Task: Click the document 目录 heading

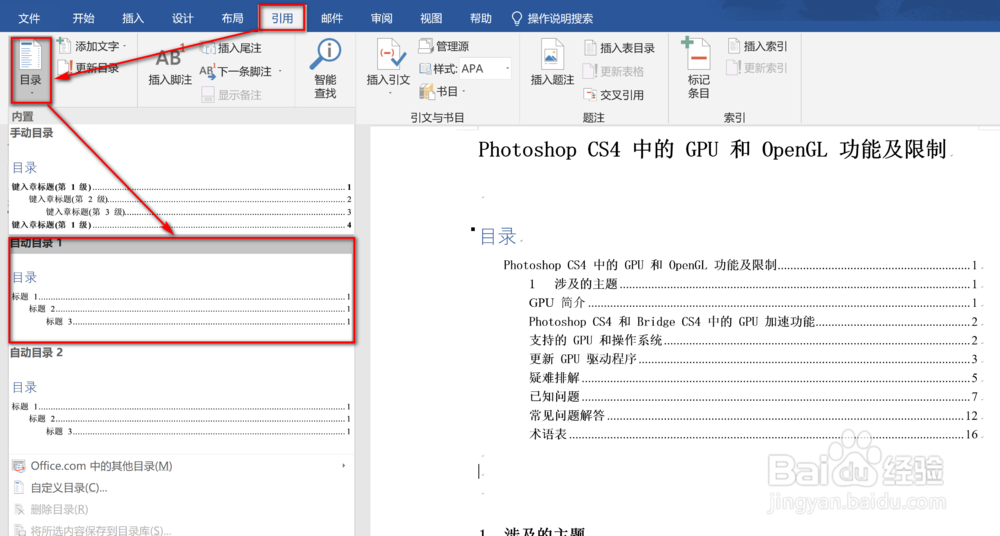Action: click(x=497, y=237)
